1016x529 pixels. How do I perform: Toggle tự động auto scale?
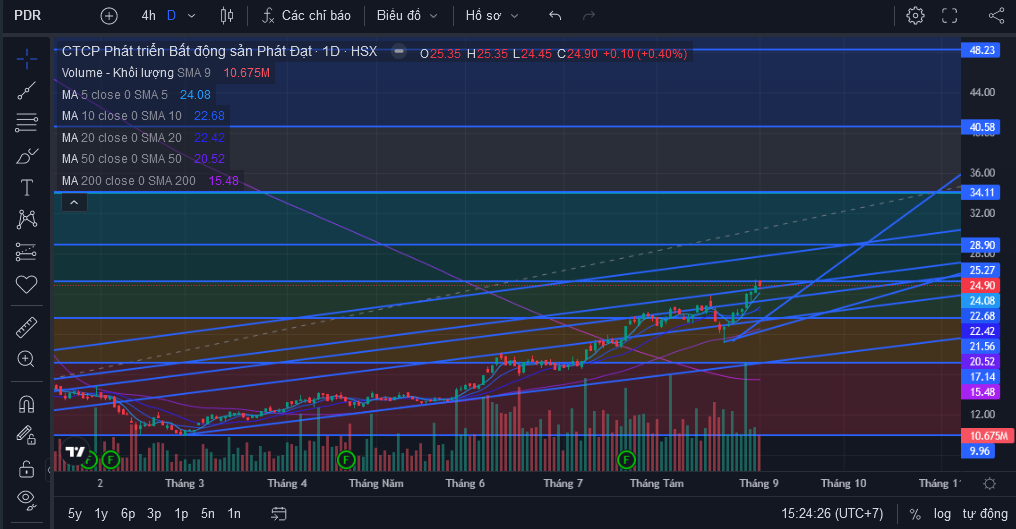[x=985, y=513]
